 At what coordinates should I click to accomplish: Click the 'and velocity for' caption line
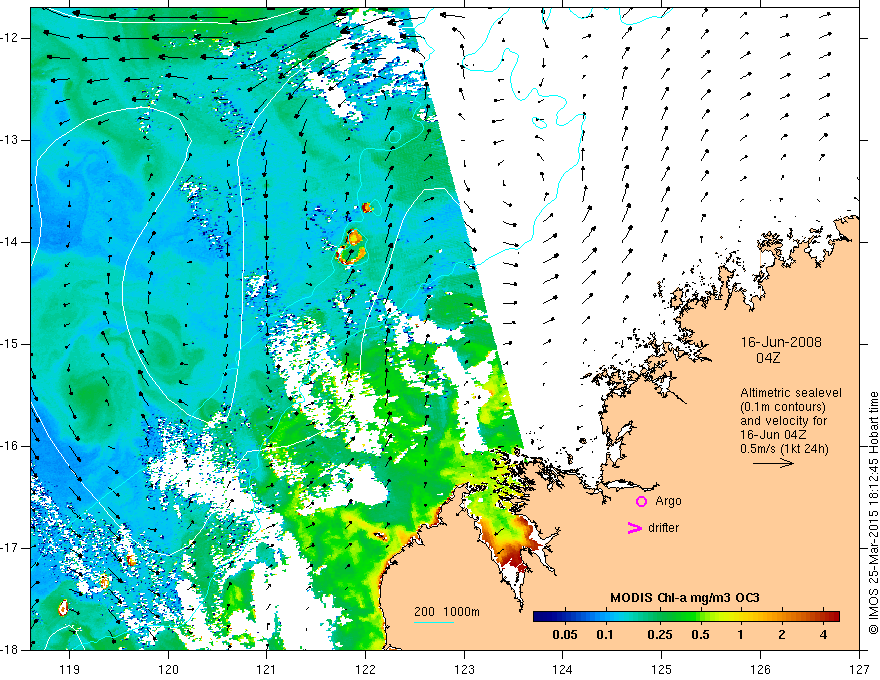(783, 421)
